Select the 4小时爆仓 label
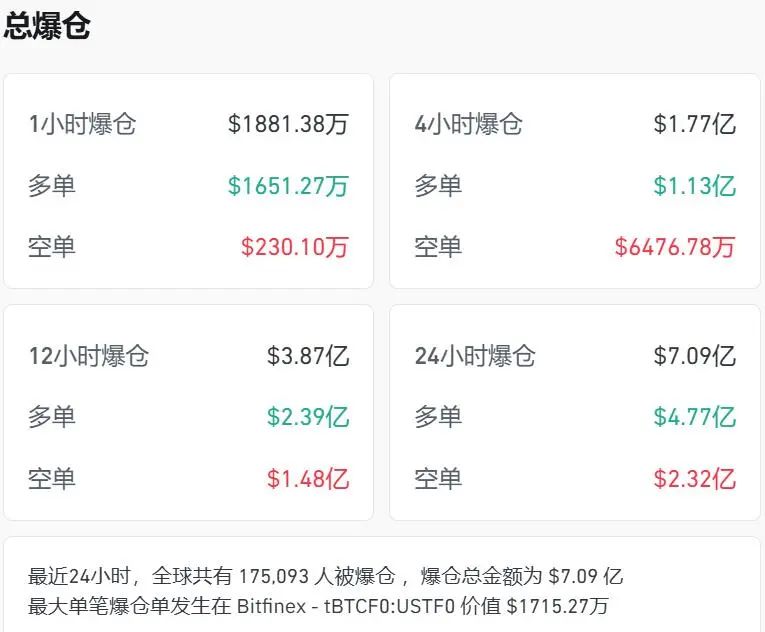Screen dimensions: 765x632 (469, 125)
